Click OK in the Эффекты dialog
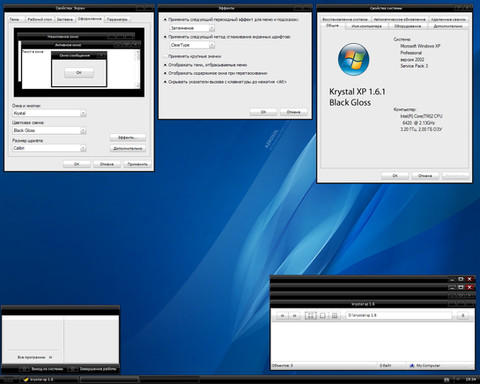Image resolution: width=480 pixels, height=384 pixels. click(263, 112)
